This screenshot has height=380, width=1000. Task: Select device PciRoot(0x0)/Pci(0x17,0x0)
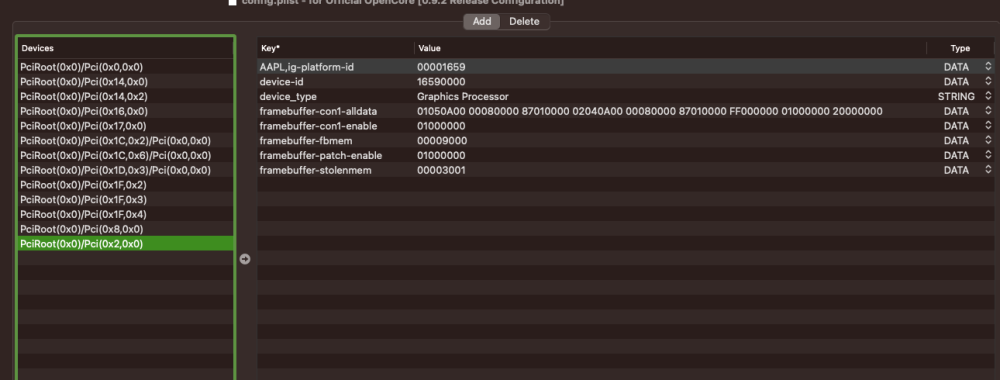[x=125, y=126]
